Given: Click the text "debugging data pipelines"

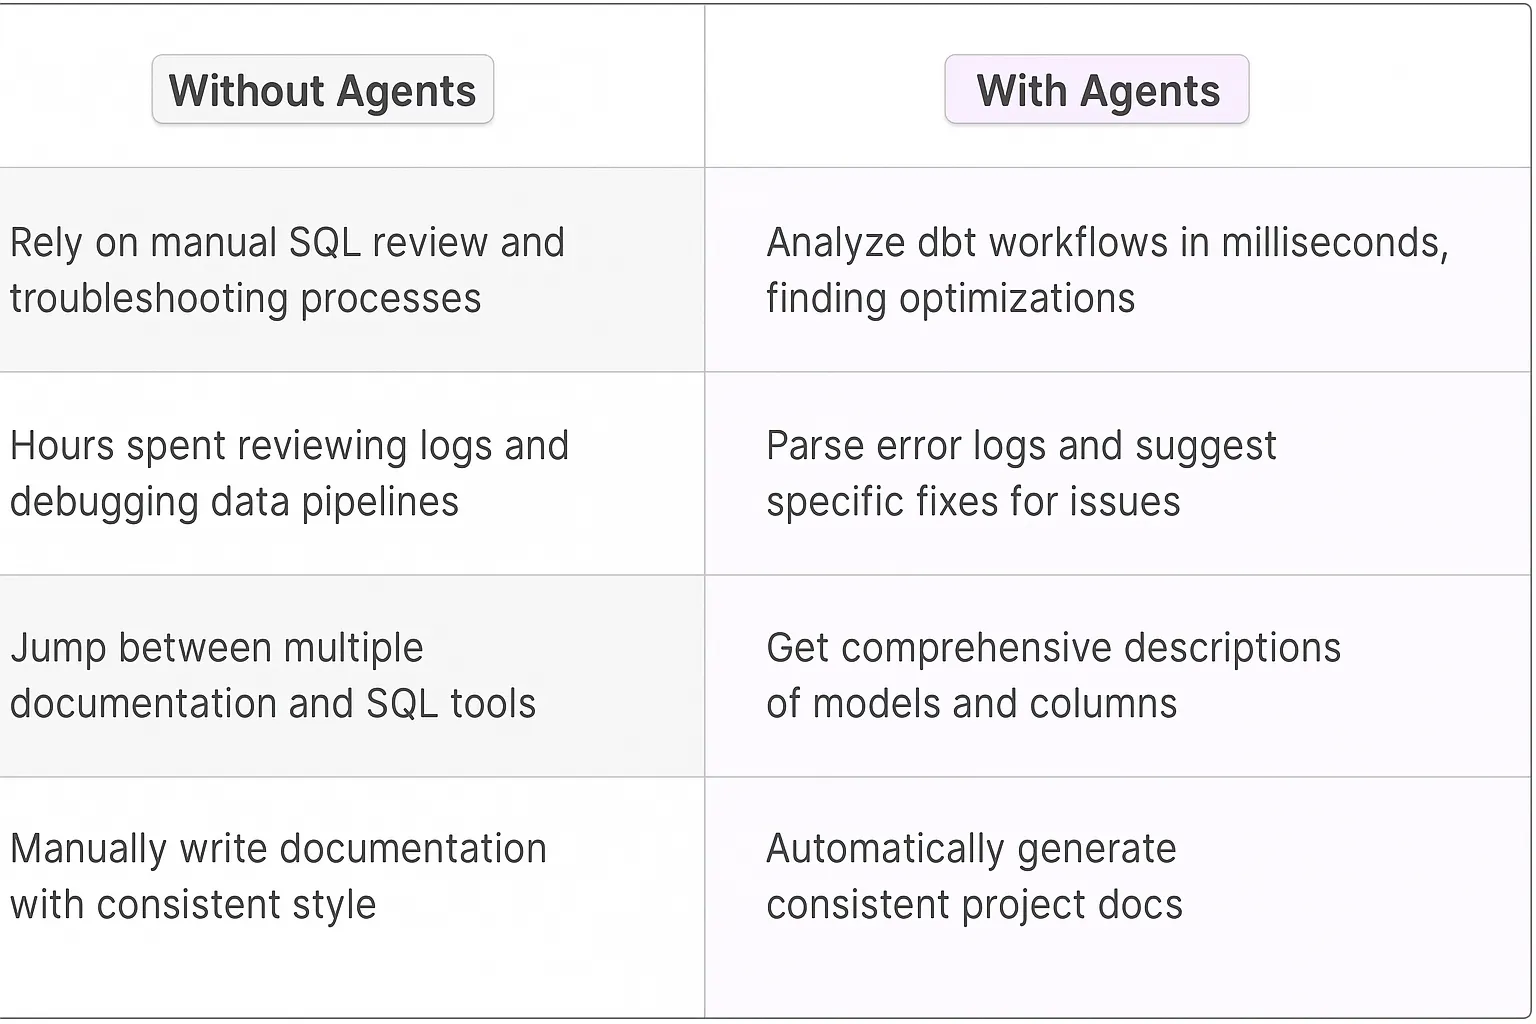Looking at the screenshot, I should [234, 502].
